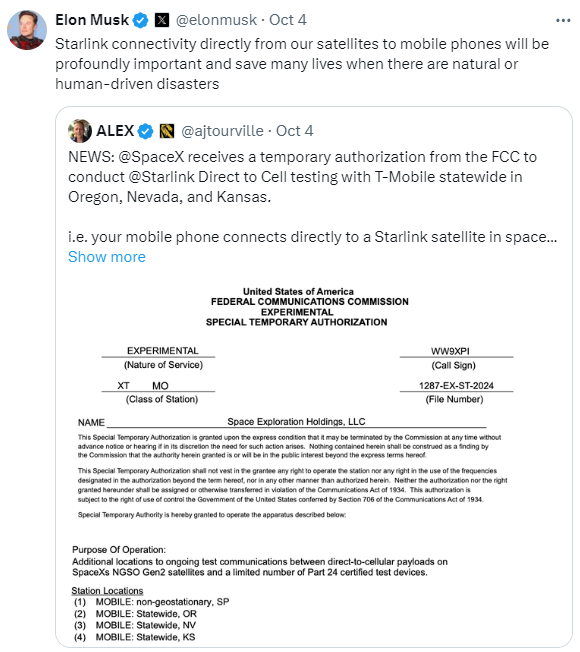The image size is (580, 652).
Task: Click the @Starlink mention in quoted tweet
Action: pos(161,177)
